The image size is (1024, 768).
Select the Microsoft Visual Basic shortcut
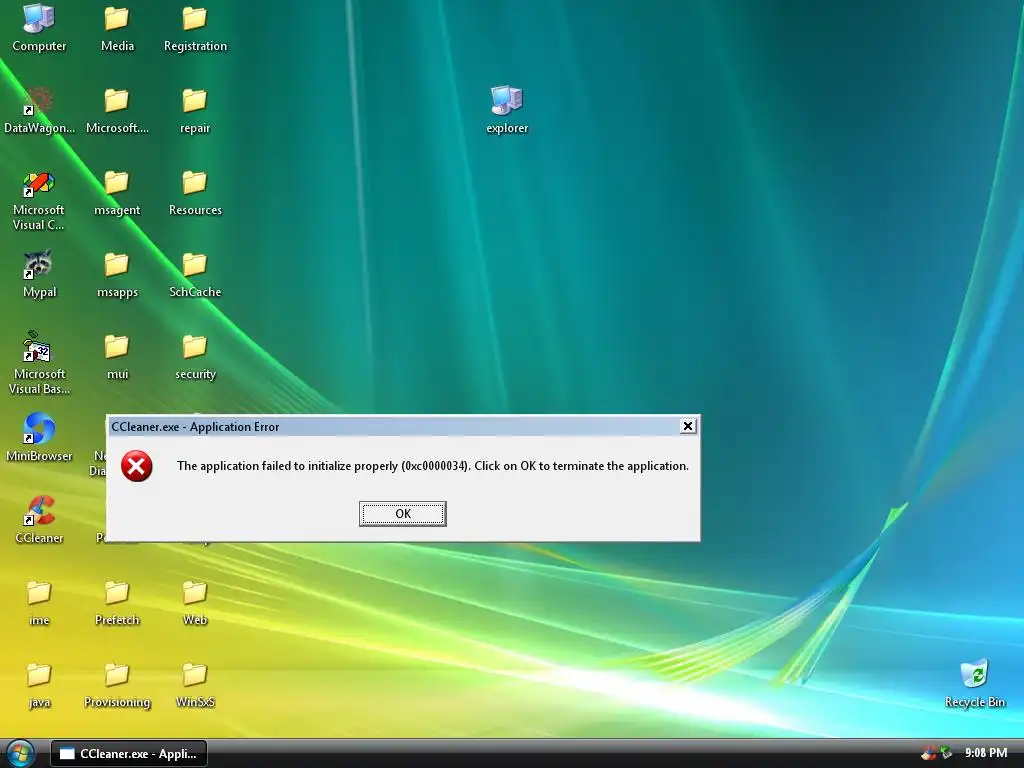click(39, 363)
